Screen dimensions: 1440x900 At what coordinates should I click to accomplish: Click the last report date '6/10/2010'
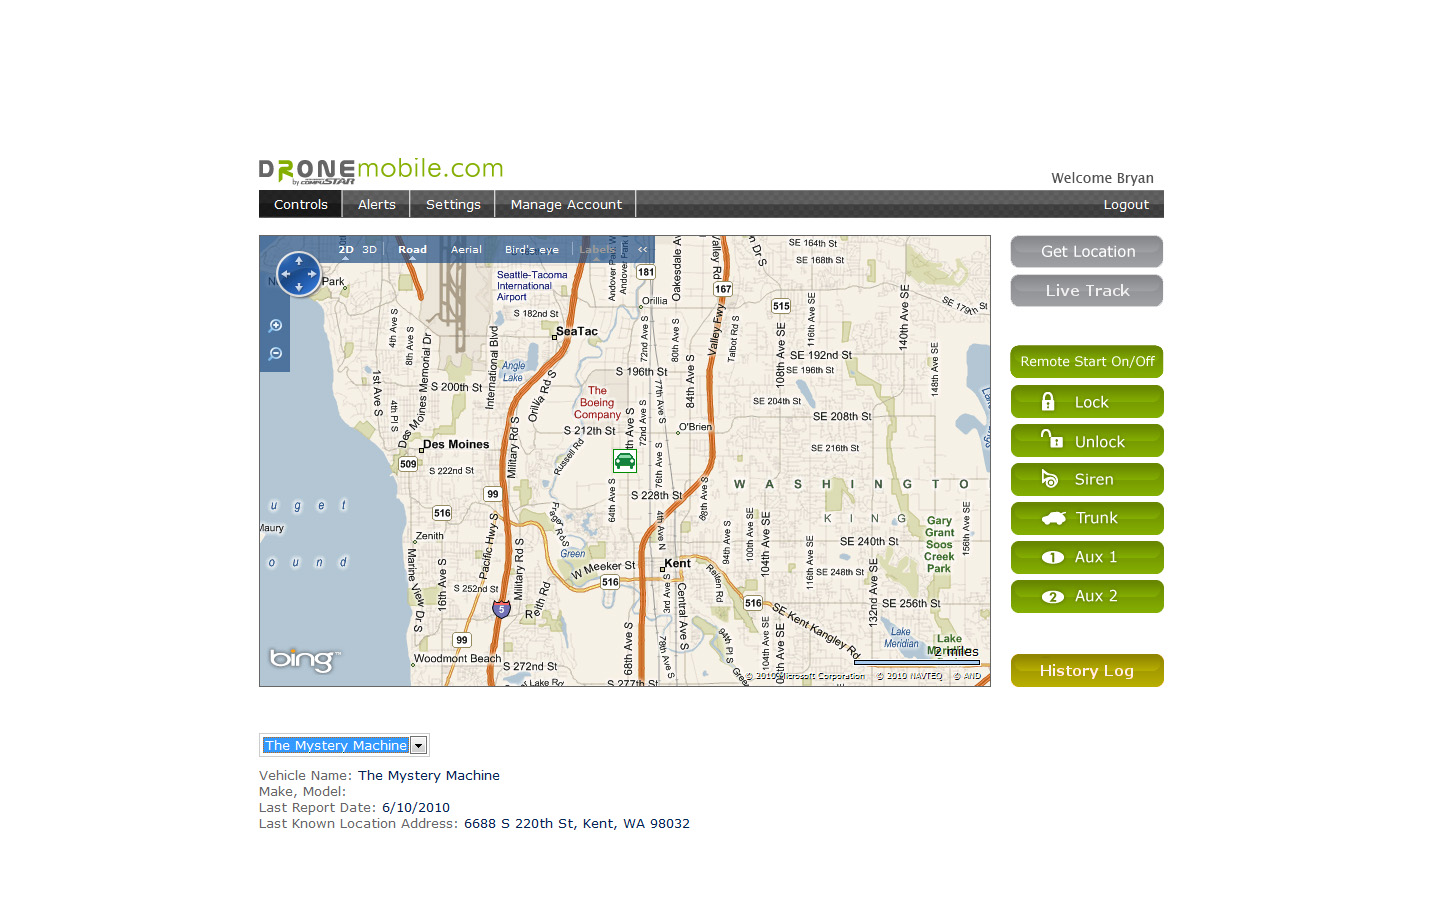coord(416,807)
